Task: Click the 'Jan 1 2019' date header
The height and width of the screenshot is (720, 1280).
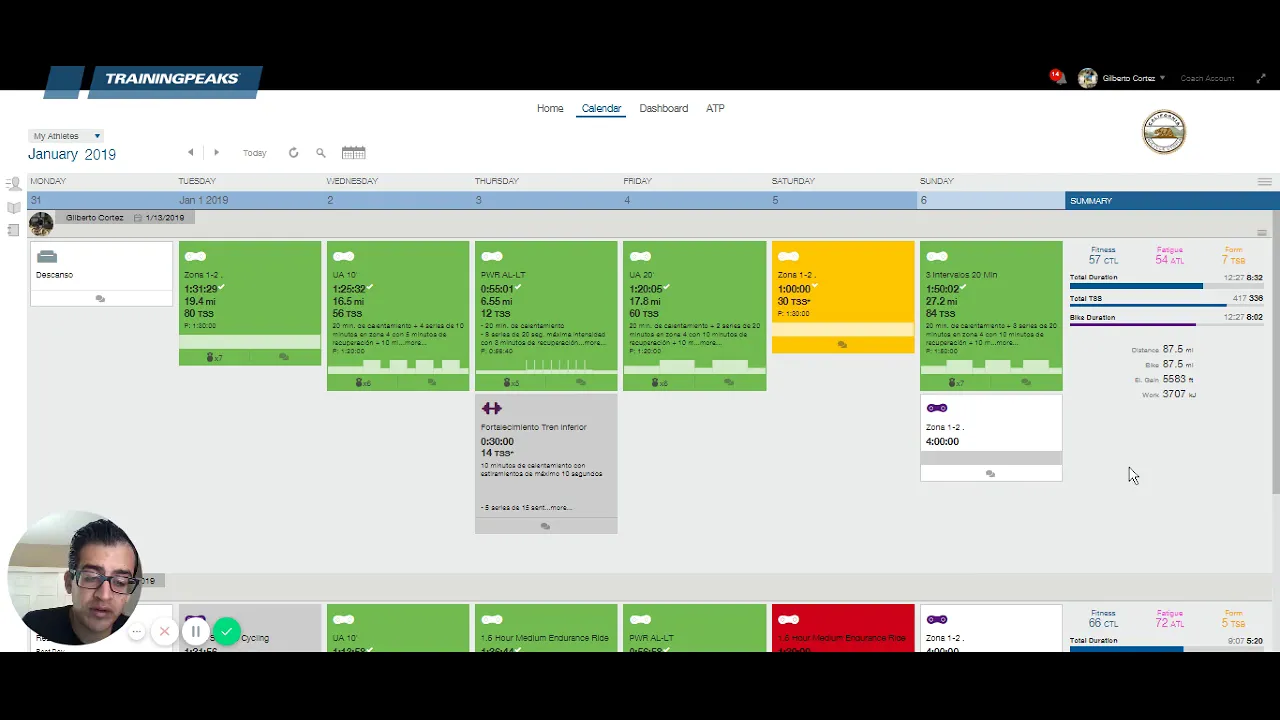Action: pos(203,200)
